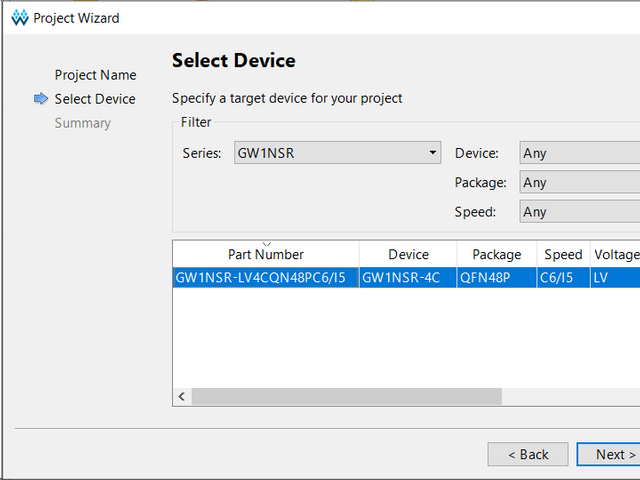Image resolution: width=640 pixels, height=480 pixels.
Task: Click the Gowin logo in the title bar
Action: coord(19,18)
